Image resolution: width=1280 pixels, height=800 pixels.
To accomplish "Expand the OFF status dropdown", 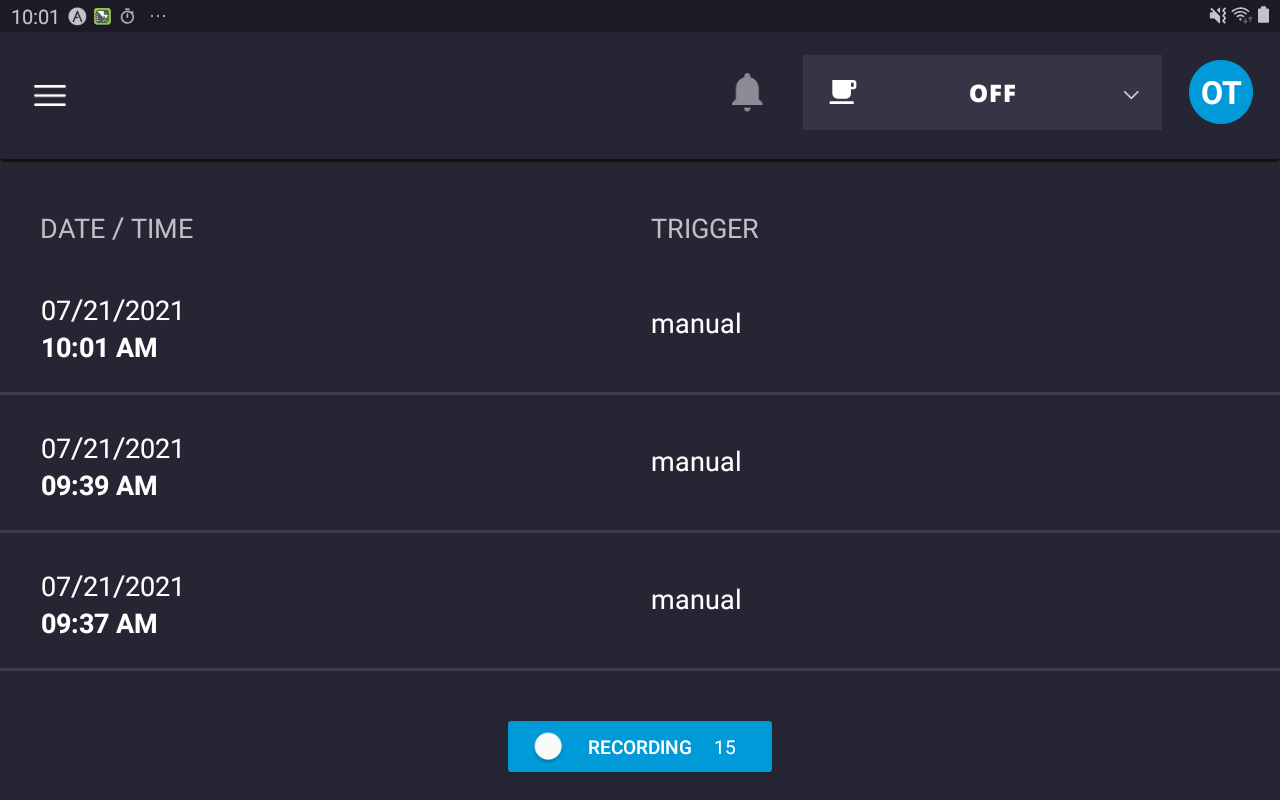I will 992,93.
